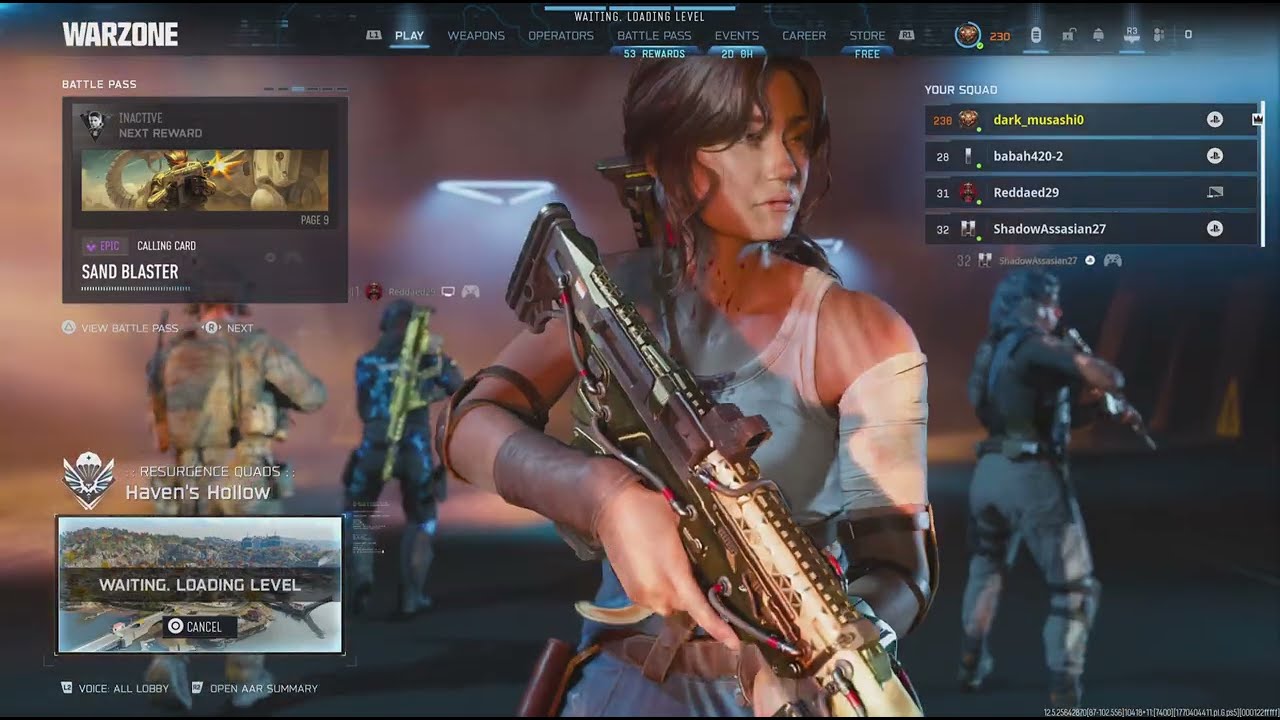1280x720 pixels.
Task: Click the 2D 0H event timer
Action: (x=737, y=54)
